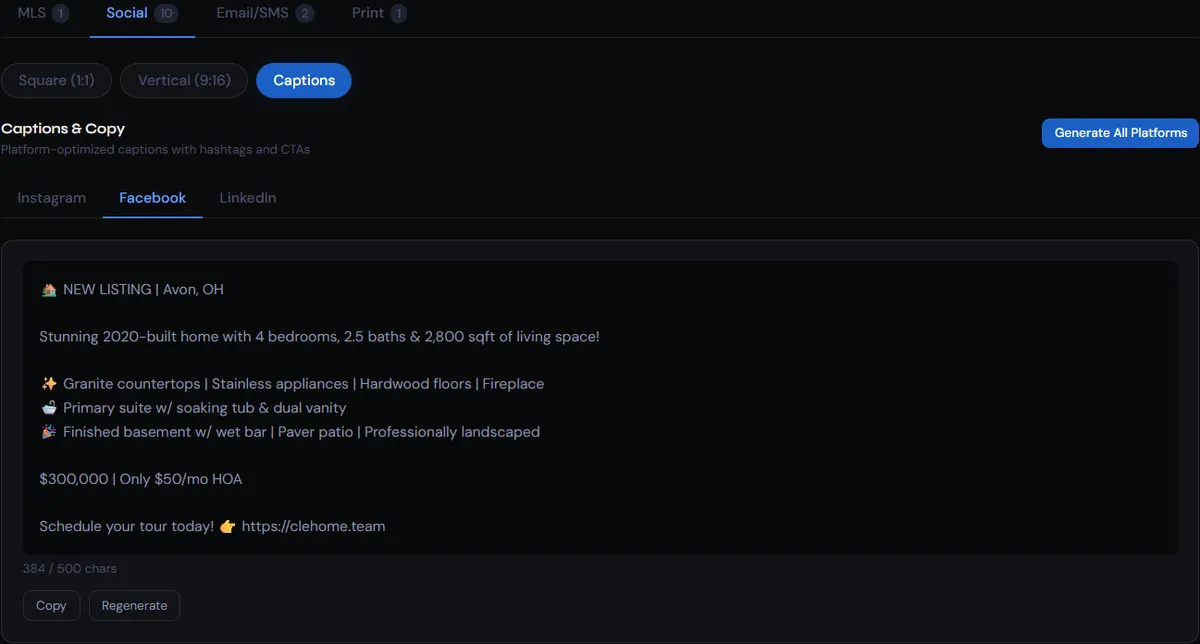Switch to the Instagram captions tab
Viewport: 1200px width, 644px height.
[x=52, y=198]
